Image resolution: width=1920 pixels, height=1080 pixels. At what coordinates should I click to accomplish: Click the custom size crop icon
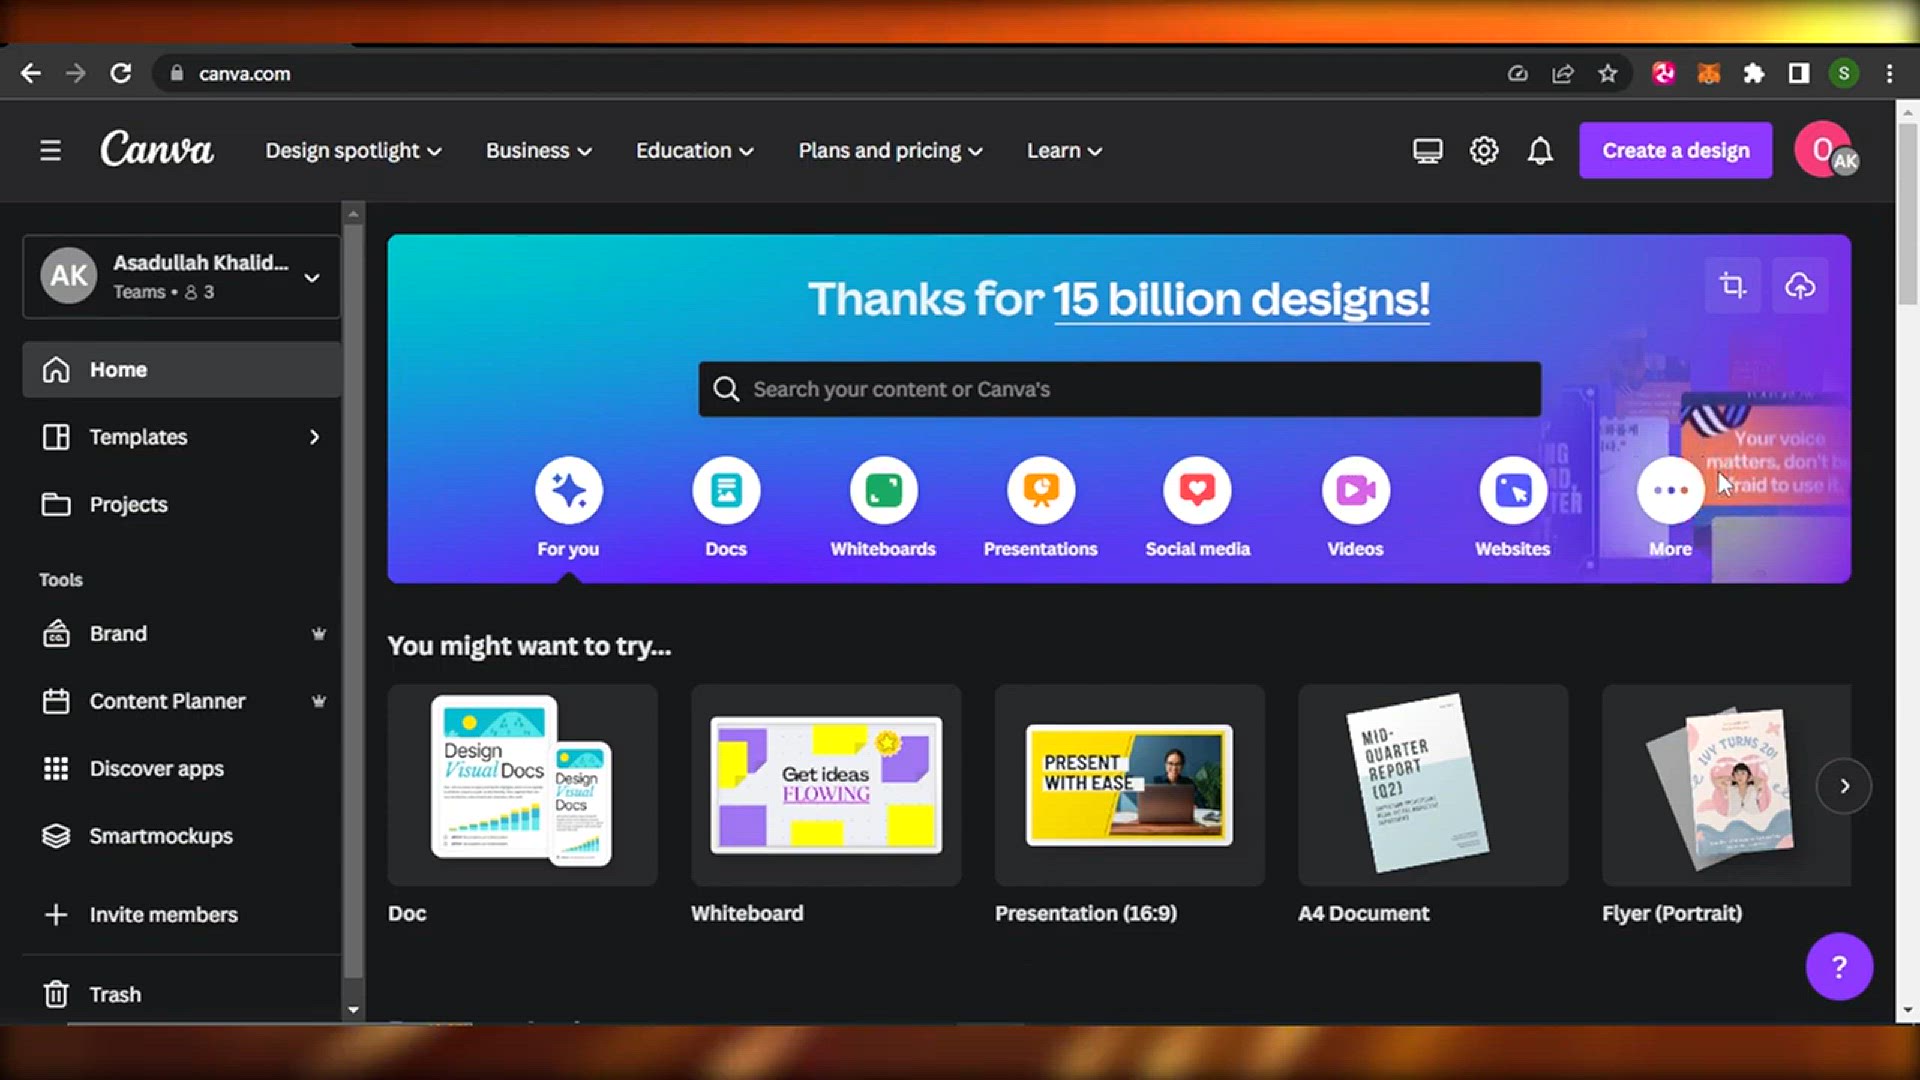pos(1732,286)
